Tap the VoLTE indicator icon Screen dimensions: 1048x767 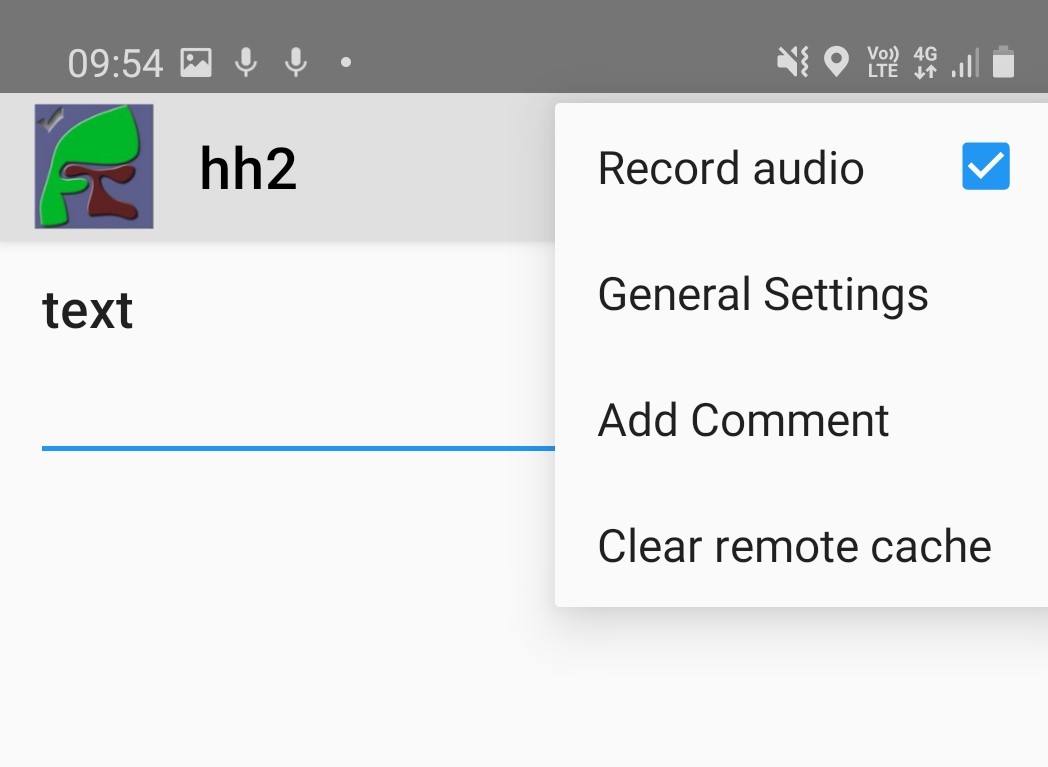882,63
